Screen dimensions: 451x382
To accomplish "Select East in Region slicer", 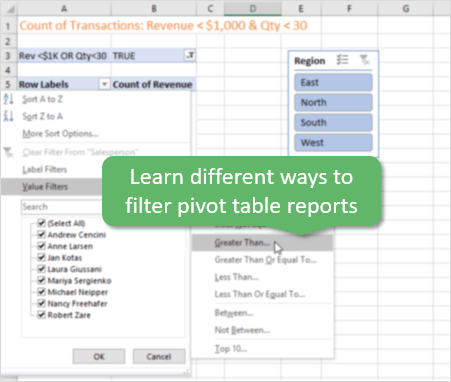I will click(x=333, y=82).
